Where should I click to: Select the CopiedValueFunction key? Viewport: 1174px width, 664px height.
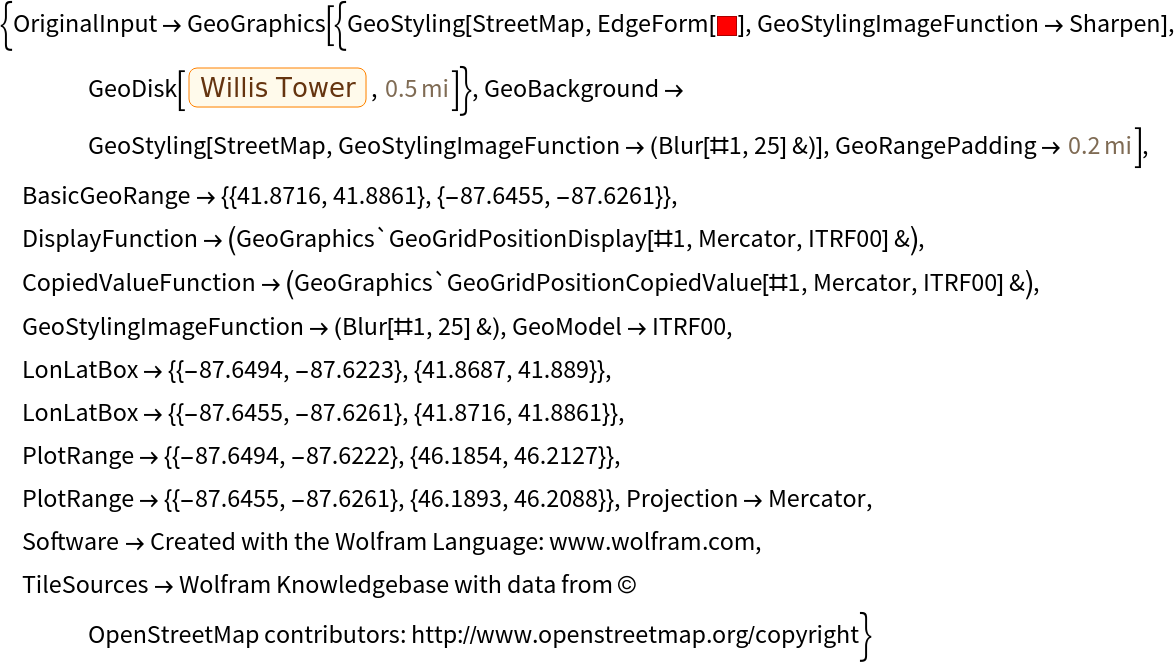coord(138,283)
